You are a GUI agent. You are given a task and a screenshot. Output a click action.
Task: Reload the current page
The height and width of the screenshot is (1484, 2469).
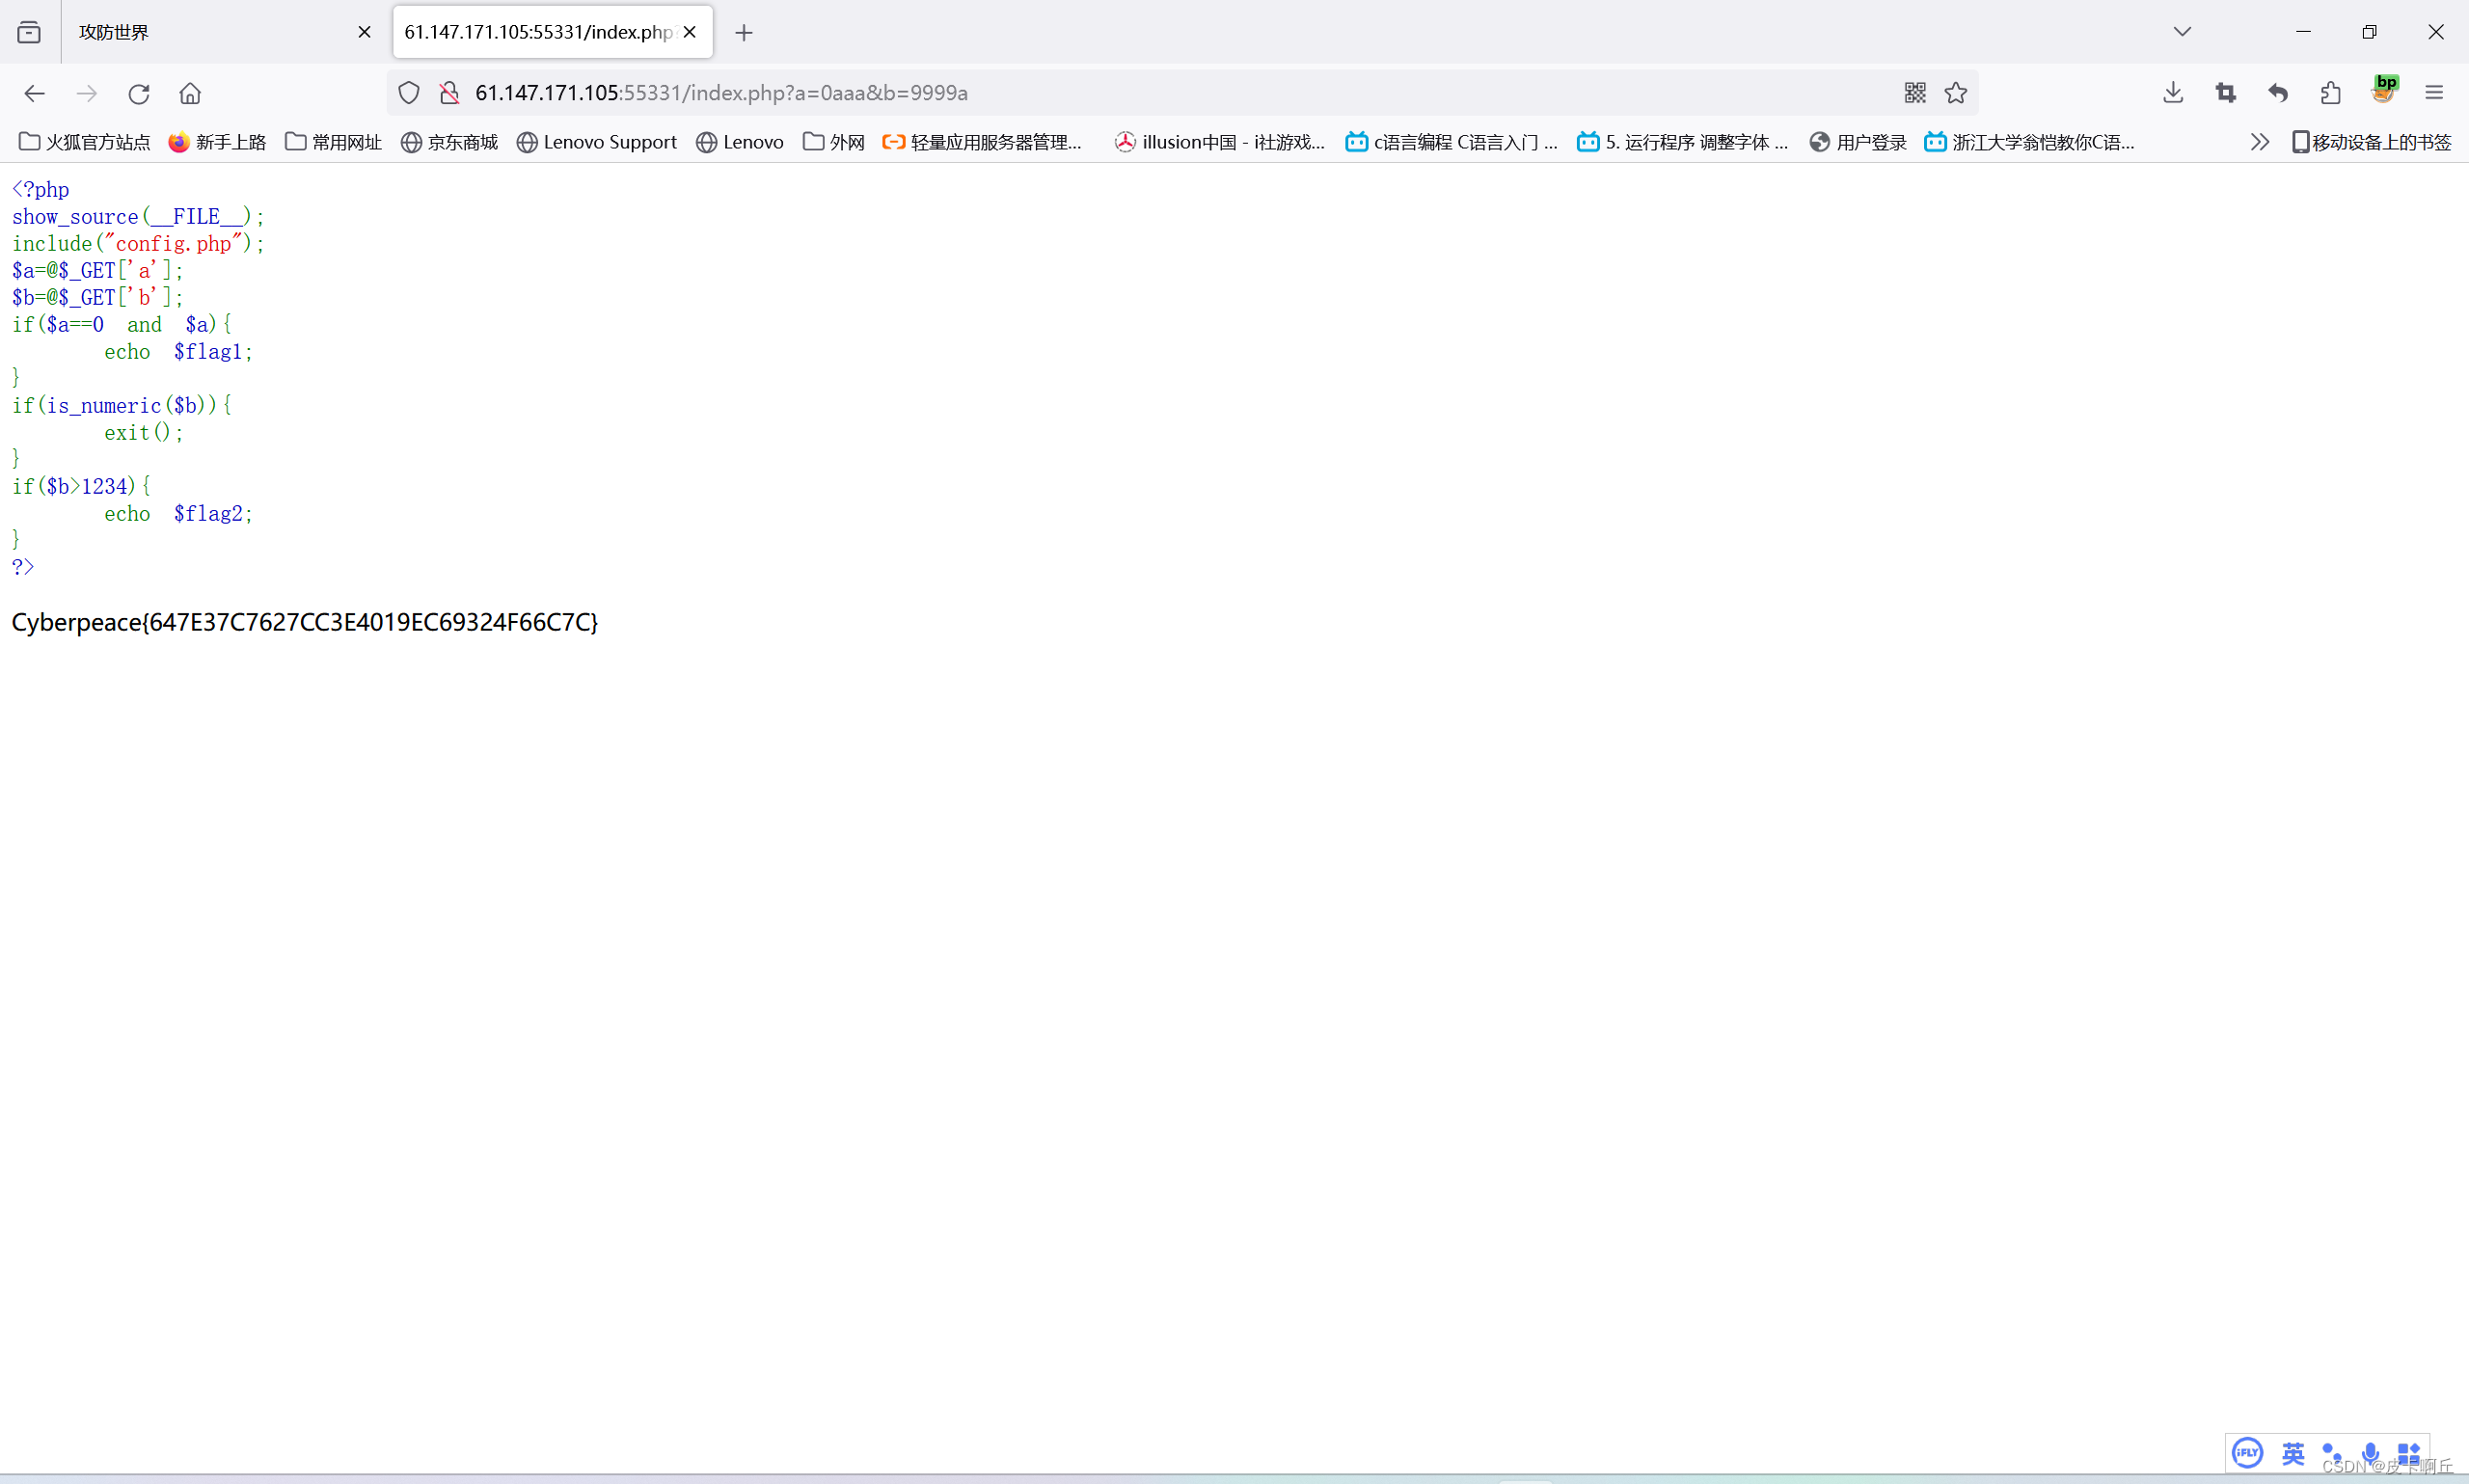click(139, 93)
